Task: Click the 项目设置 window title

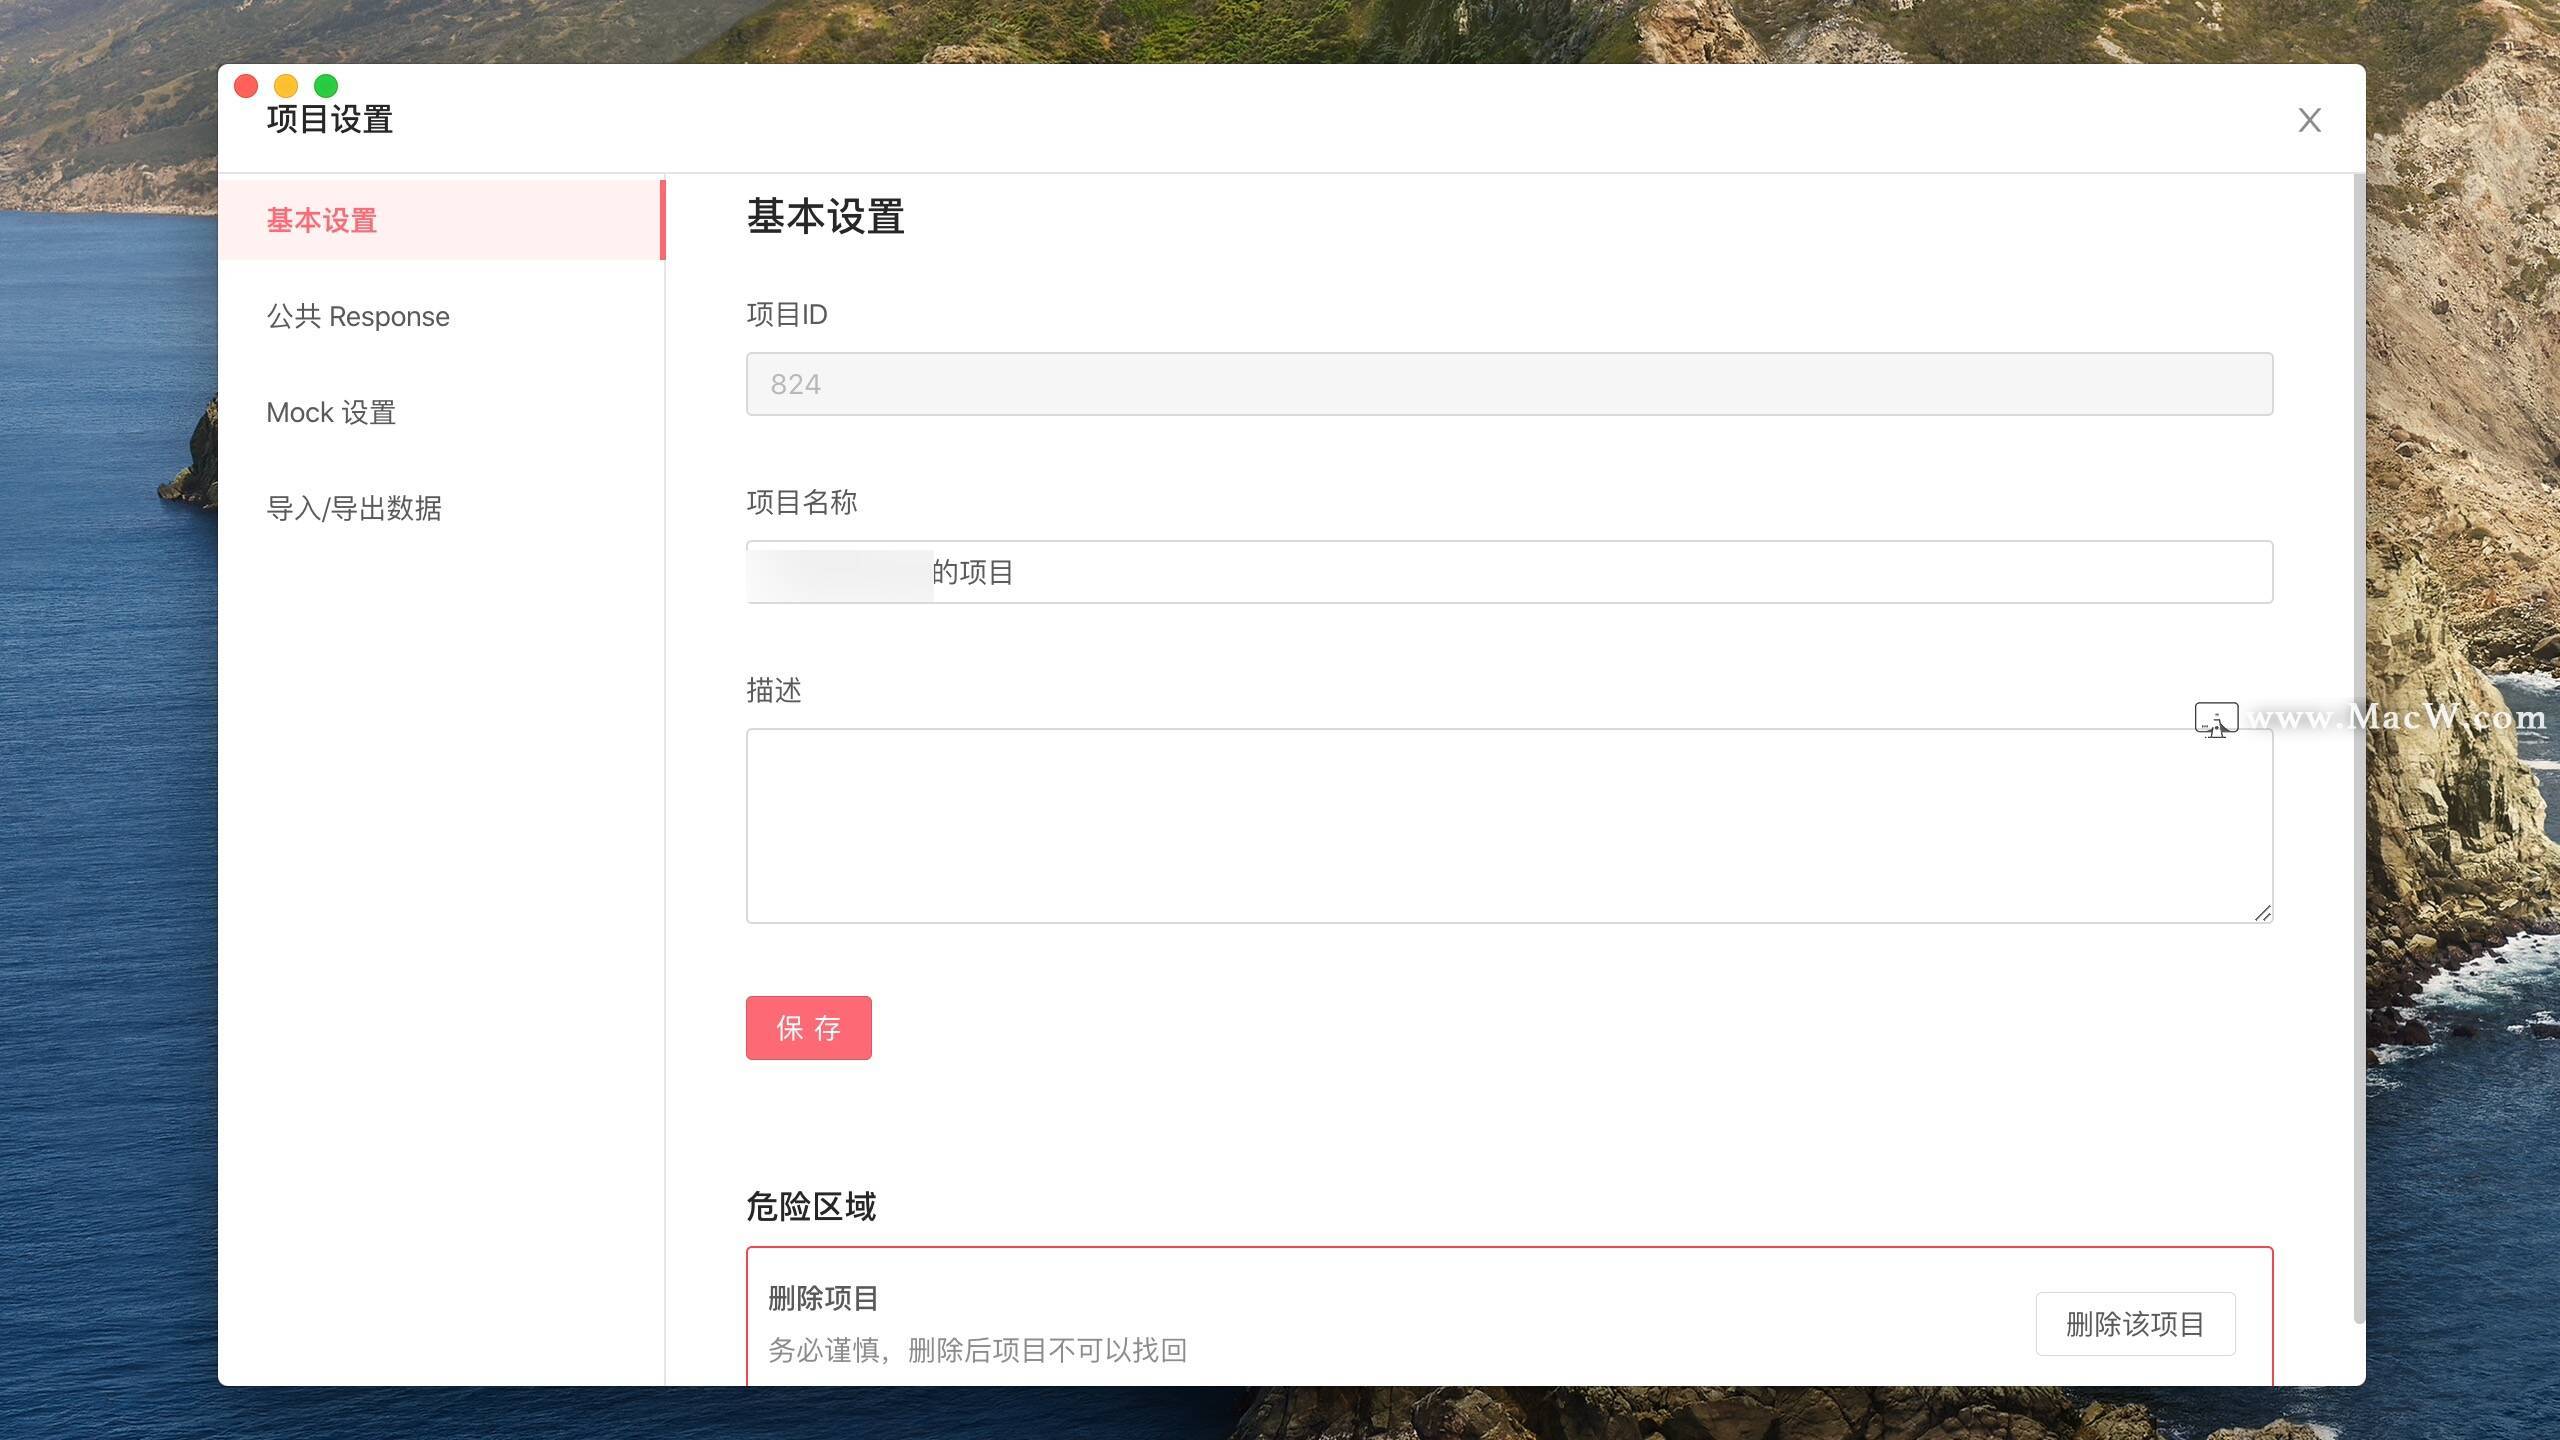Action: point(330,120)
